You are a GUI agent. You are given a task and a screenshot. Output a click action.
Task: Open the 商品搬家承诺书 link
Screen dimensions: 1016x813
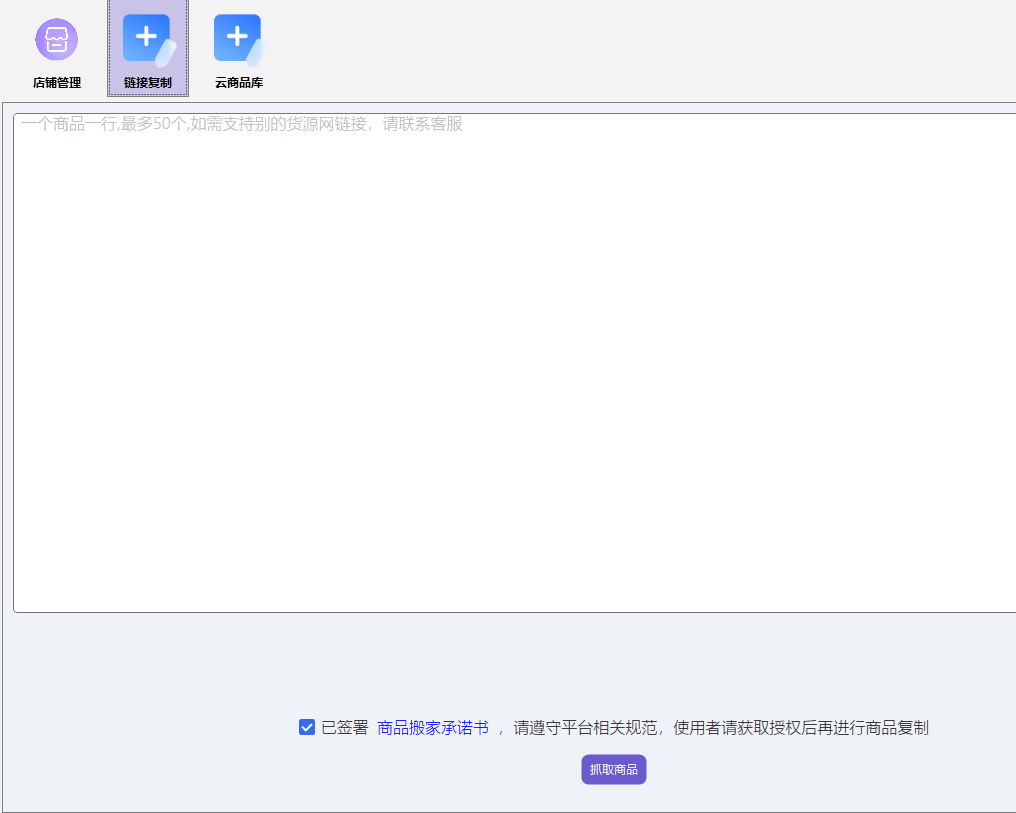pyautogui.click(x=432, y=728)
